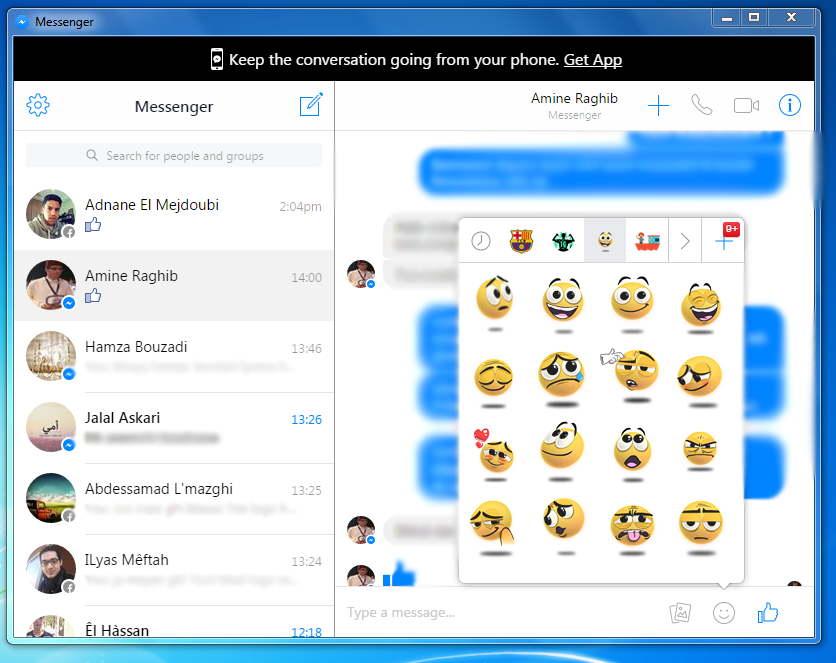
Task: Click Adnane El Mejdoubi's profile picture
Action: [51, 214]
